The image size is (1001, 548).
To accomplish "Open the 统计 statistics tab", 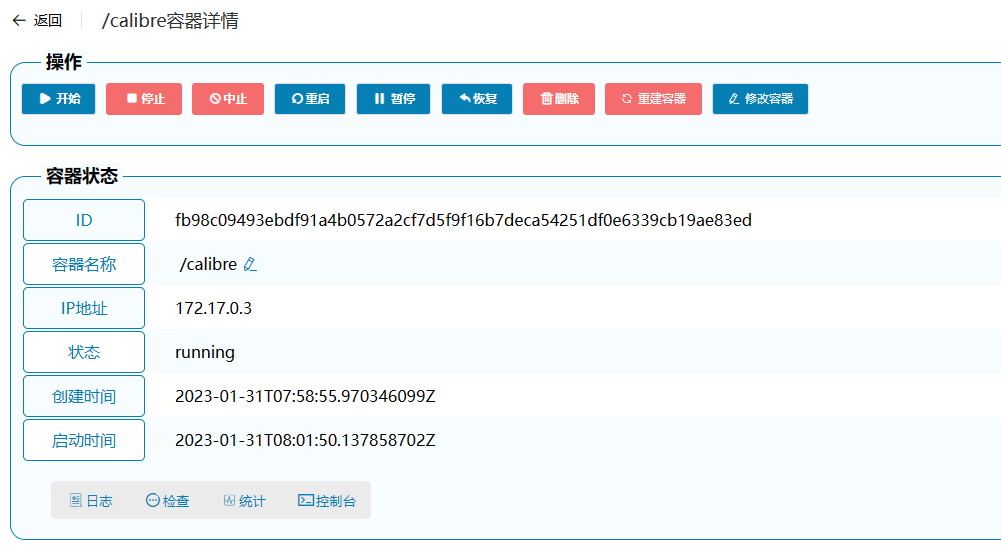I will pyautogui.click(x=245, y=501).
